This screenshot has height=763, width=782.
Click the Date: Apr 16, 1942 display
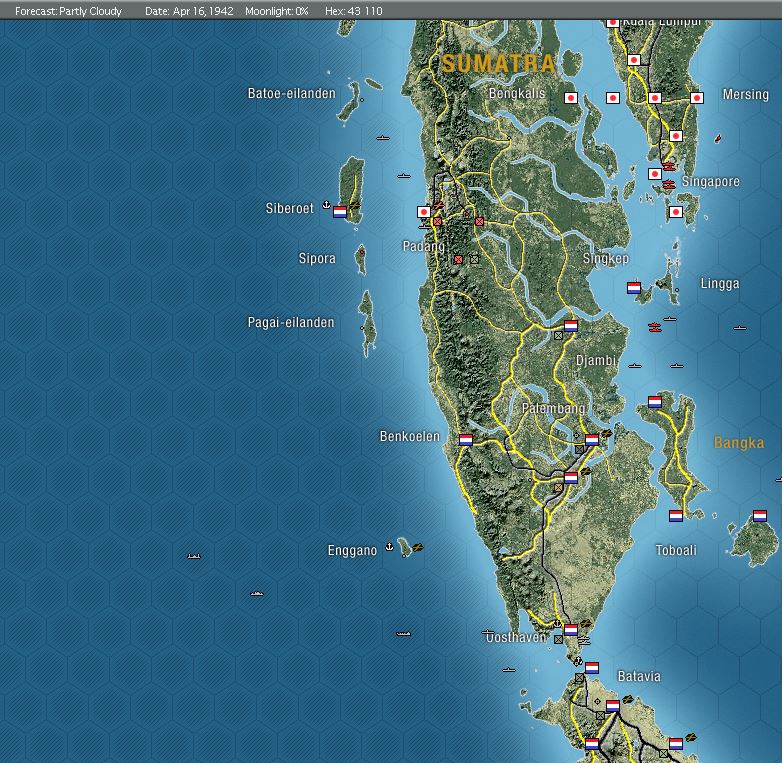click(189, 11)
